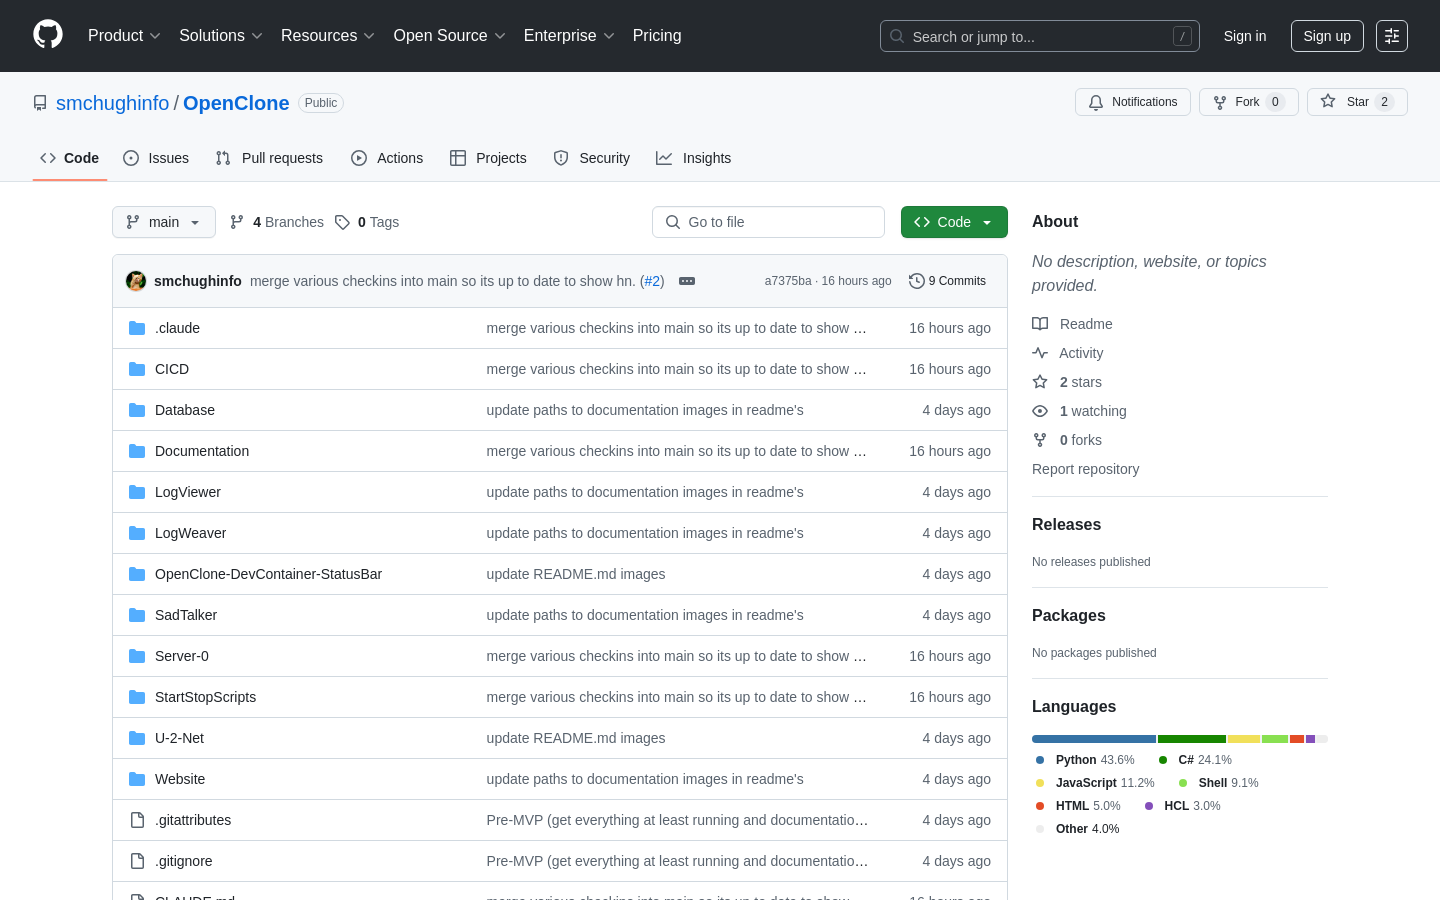Click the Website folder icon

(137, 779)
